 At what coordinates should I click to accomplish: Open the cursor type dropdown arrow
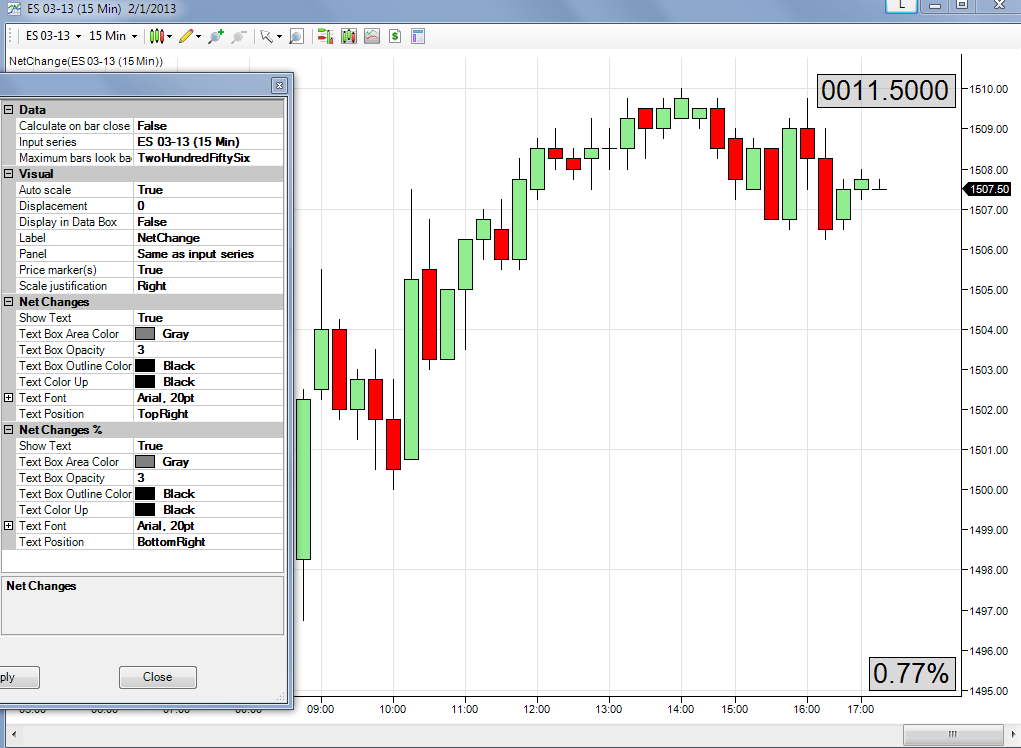[x=279, y=36]
